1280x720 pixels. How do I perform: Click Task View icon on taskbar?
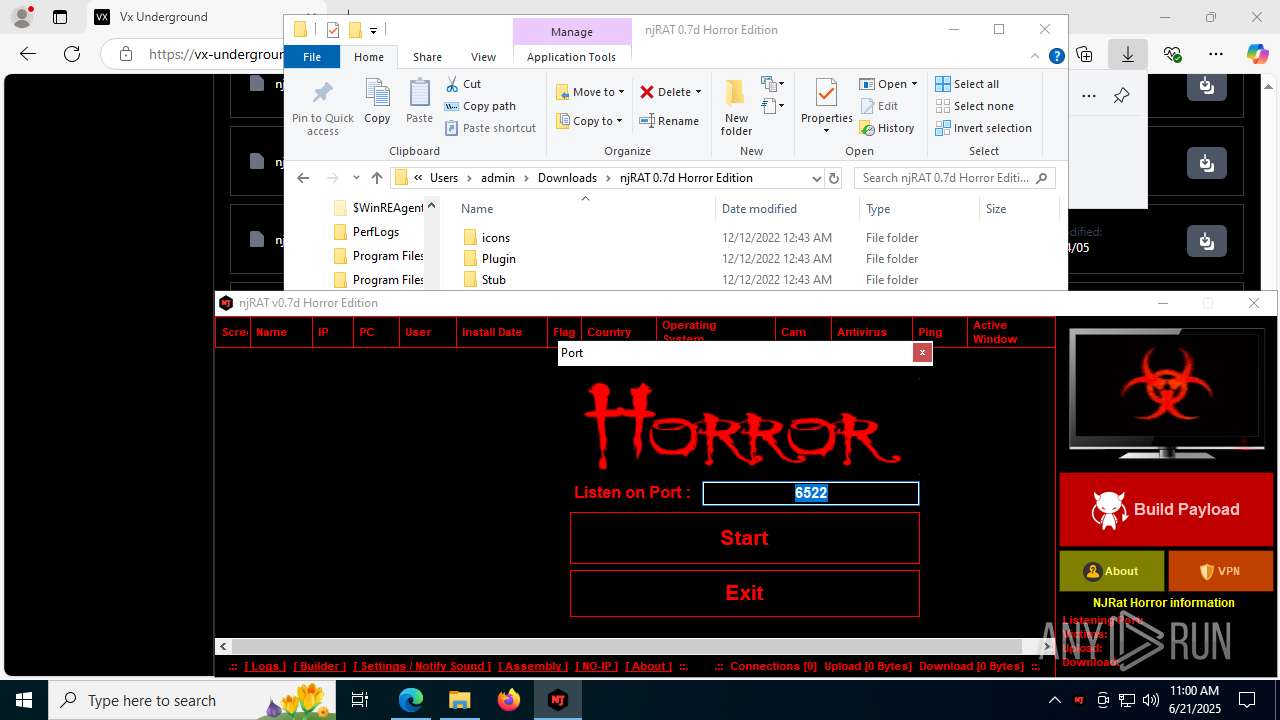coord(361,700)
